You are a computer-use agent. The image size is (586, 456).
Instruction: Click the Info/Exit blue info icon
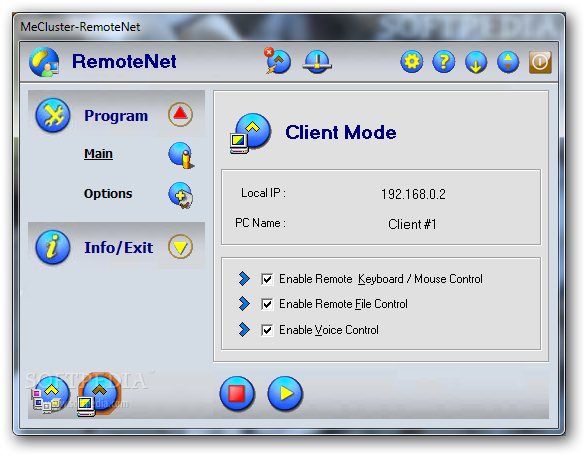point(53,247)
